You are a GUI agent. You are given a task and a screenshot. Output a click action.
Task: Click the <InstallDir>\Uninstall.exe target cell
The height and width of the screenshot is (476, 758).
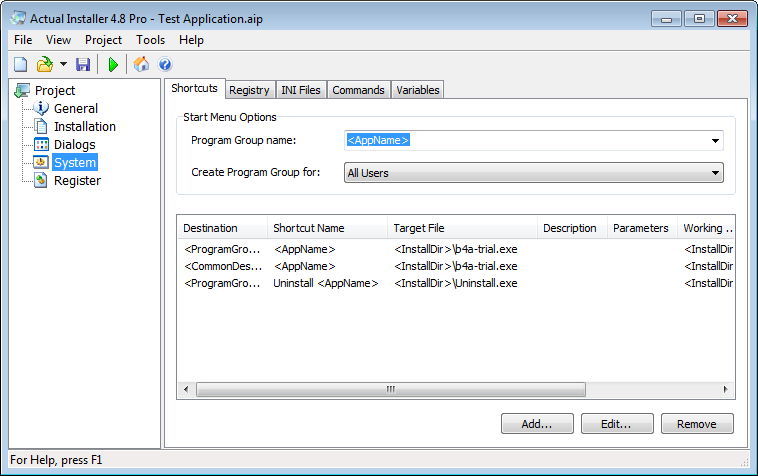[456, 283]
